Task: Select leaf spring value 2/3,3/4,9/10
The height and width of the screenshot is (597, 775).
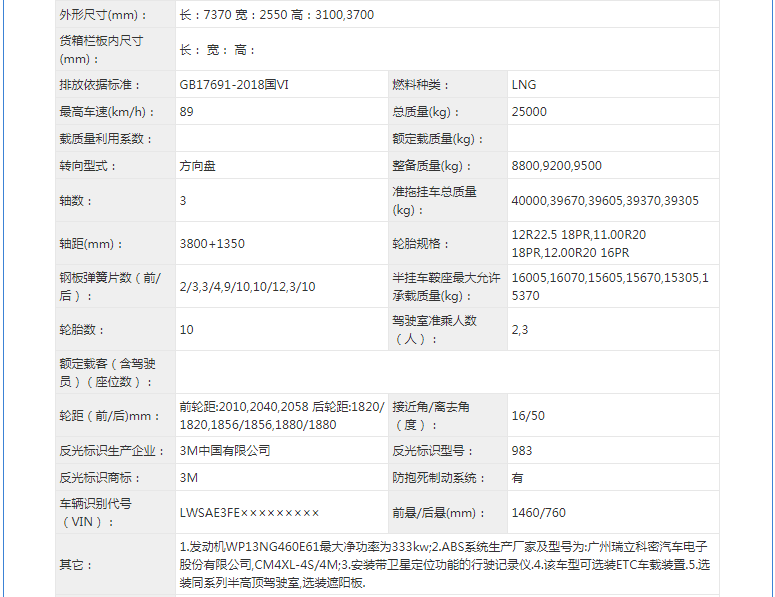Action: (215, 287)
